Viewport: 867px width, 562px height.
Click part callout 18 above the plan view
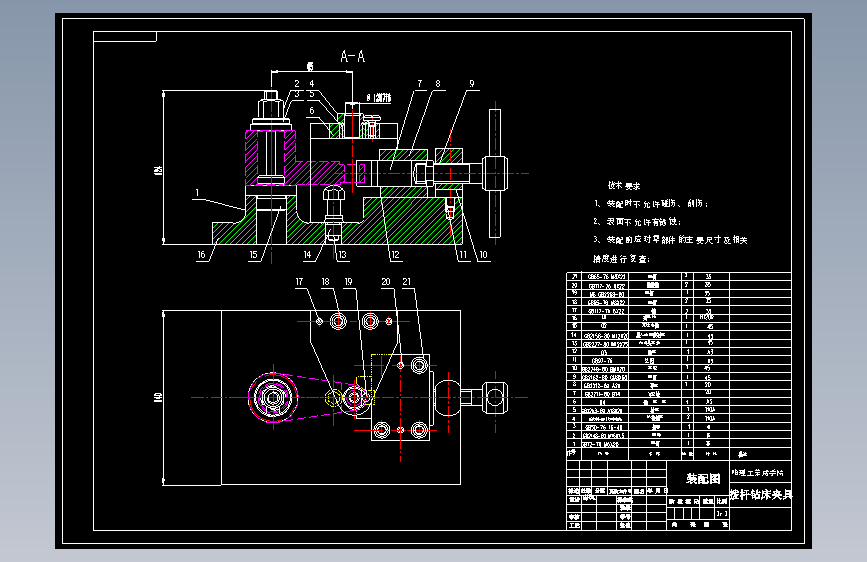point(326,282)
